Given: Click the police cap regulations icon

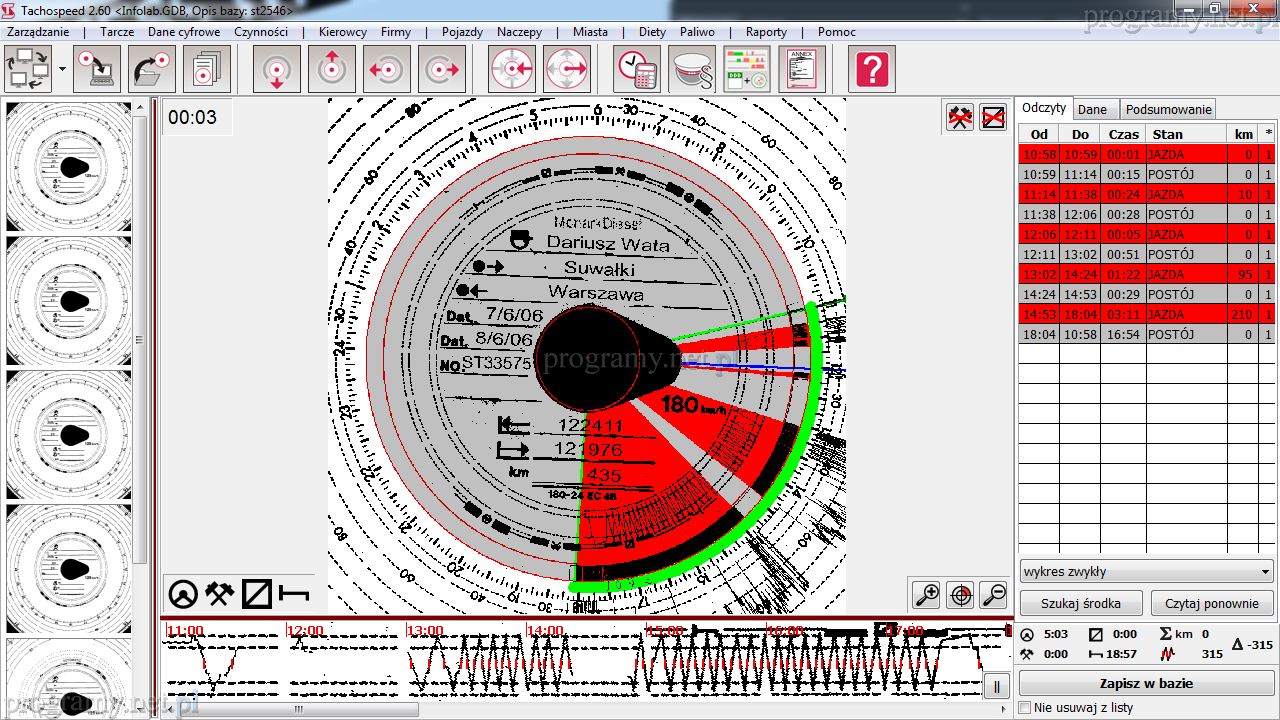Looking at the screenshot, I should click(692, 70).
